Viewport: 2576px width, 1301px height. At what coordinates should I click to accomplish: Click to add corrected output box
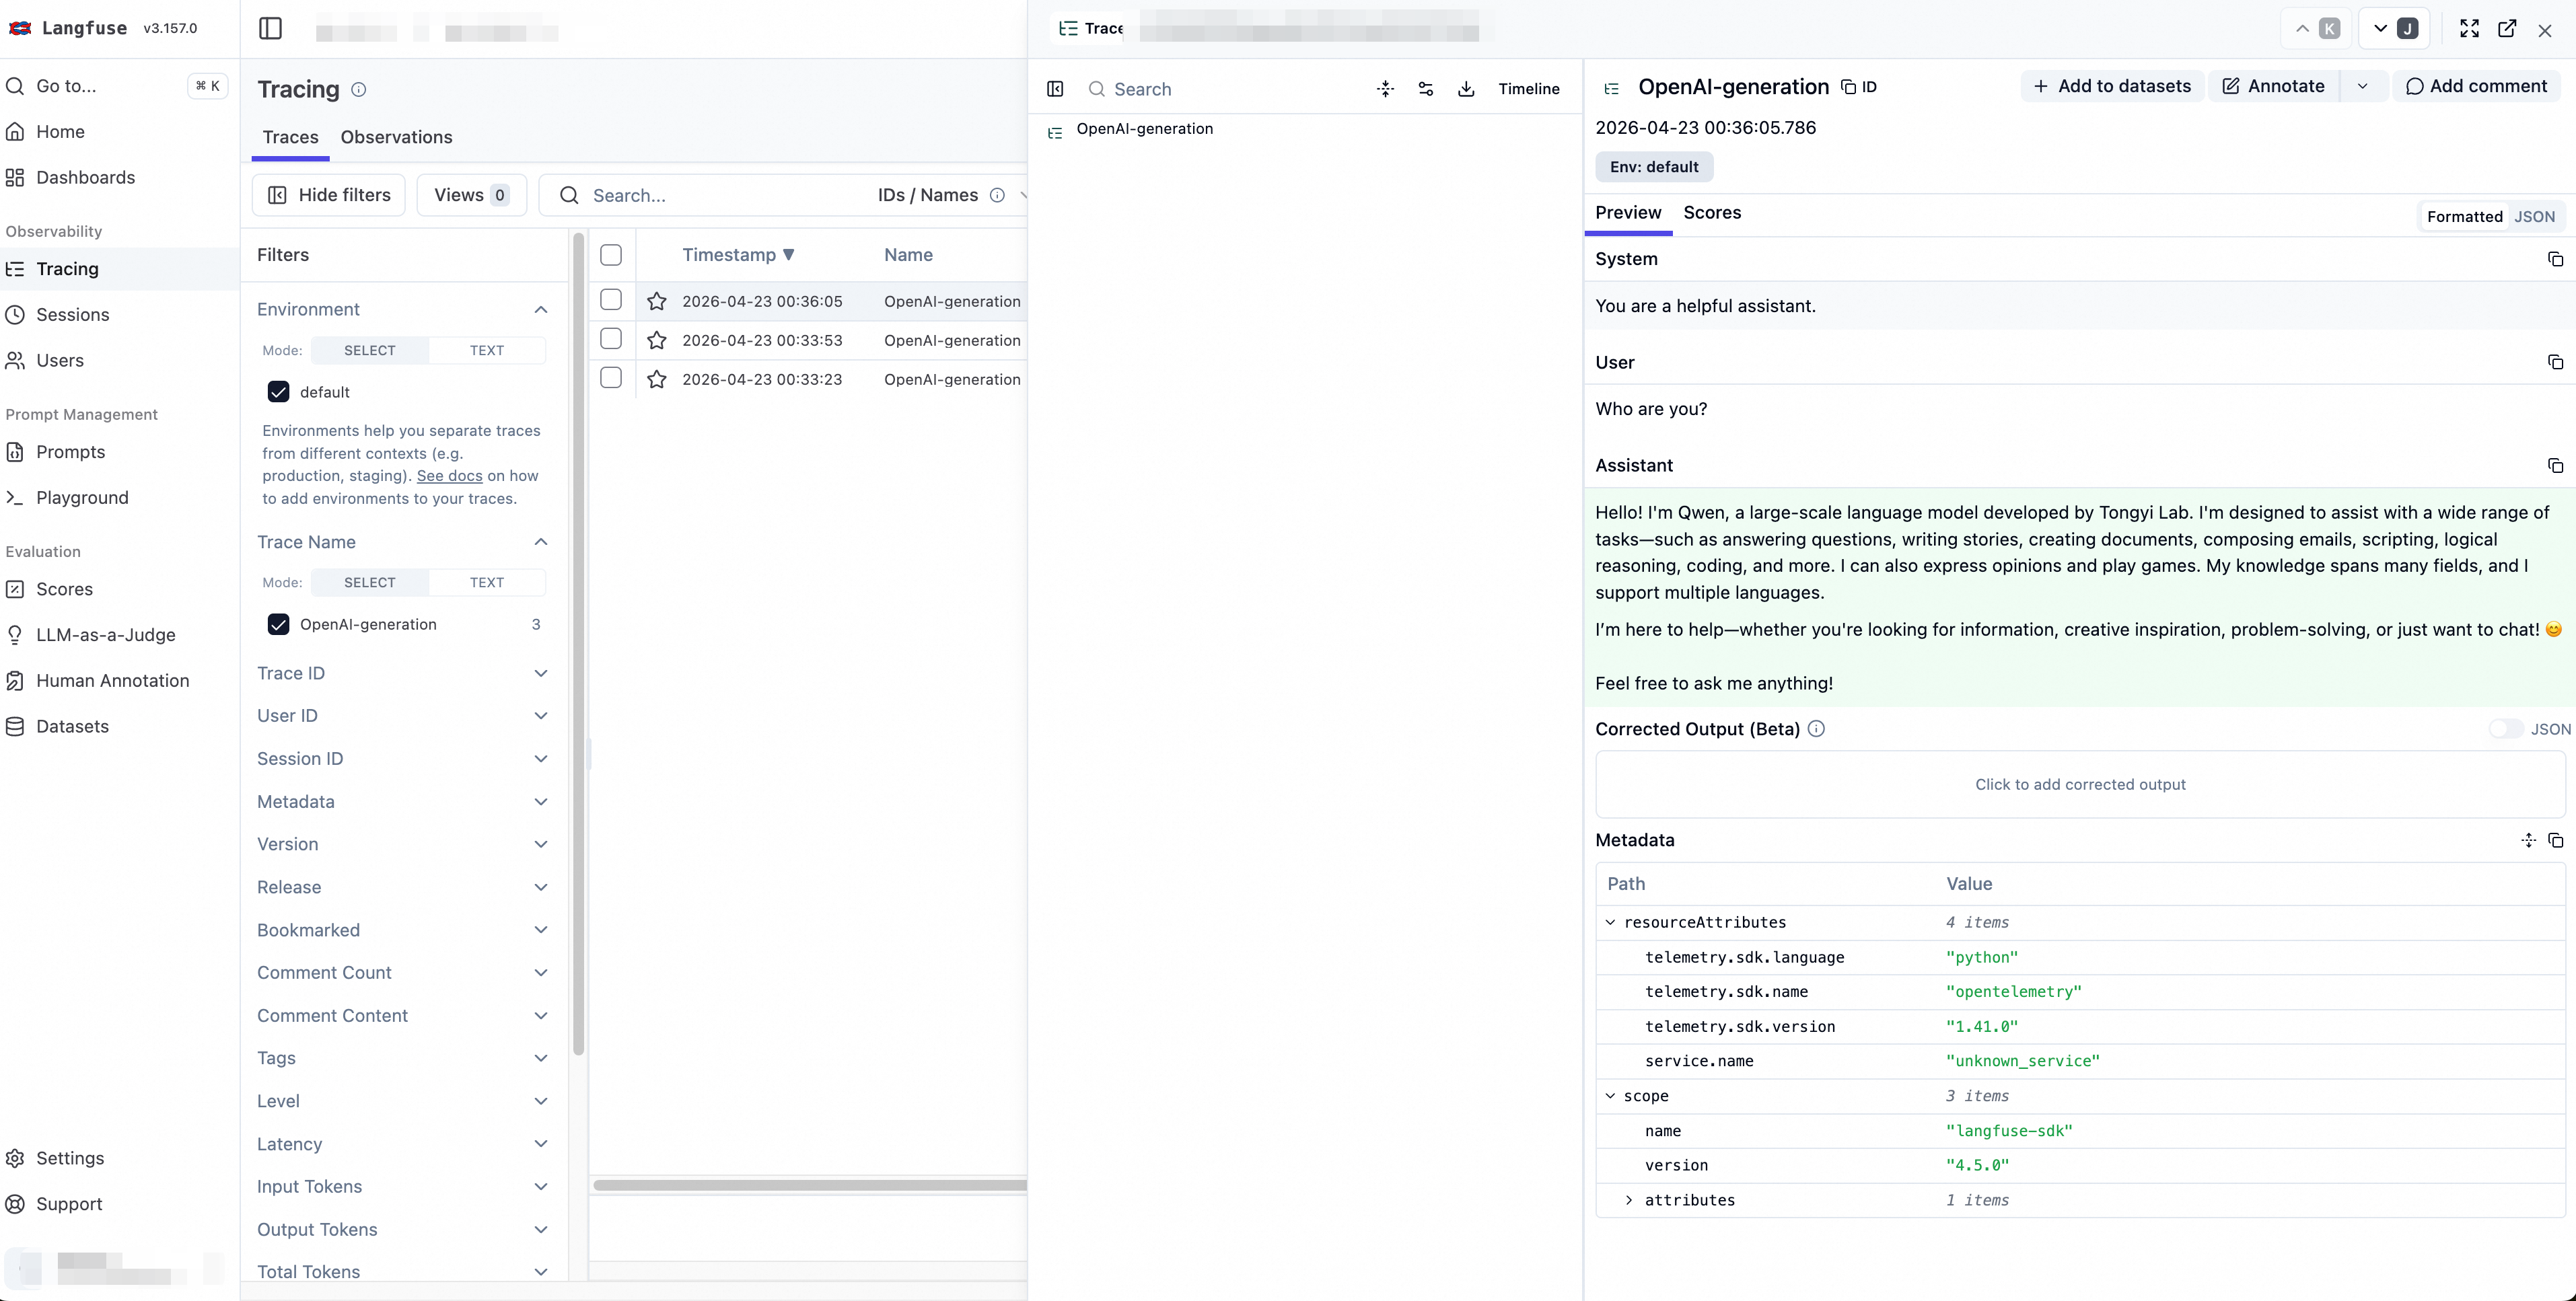(2080, 784)
